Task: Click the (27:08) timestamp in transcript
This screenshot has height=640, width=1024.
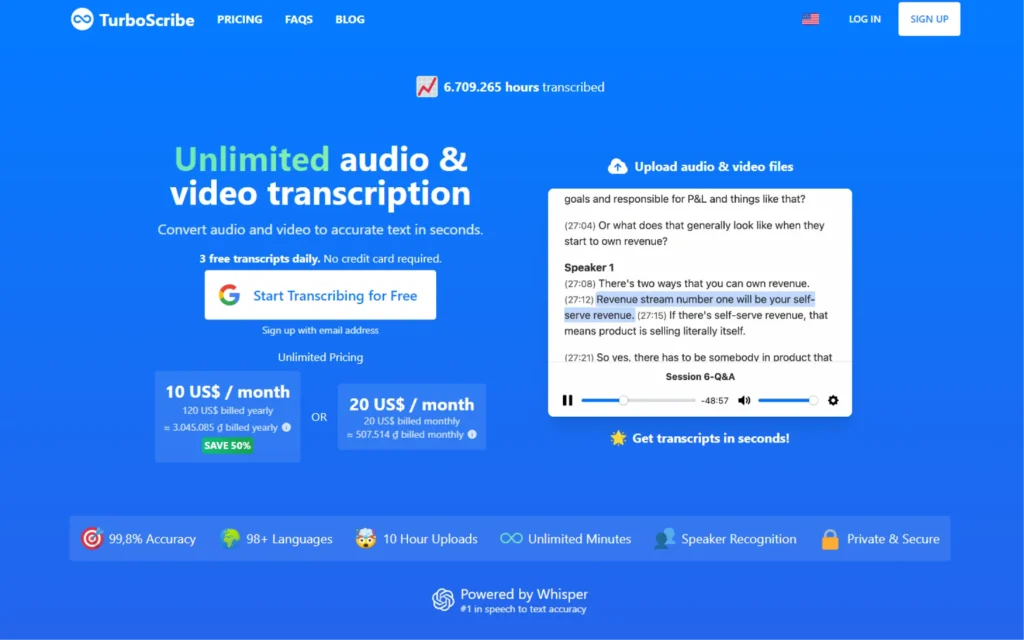Action: (580, 284)
